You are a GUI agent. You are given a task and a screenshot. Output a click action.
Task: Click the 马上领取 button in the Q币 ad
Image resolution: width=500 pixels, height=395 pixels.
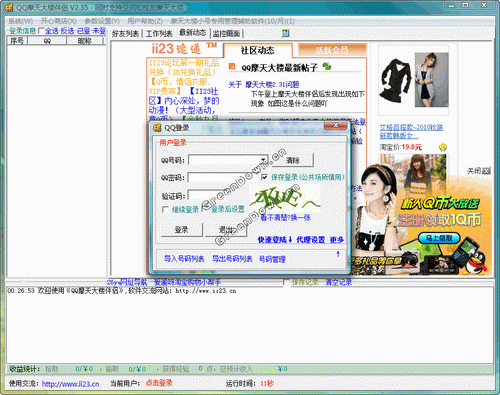439,238
